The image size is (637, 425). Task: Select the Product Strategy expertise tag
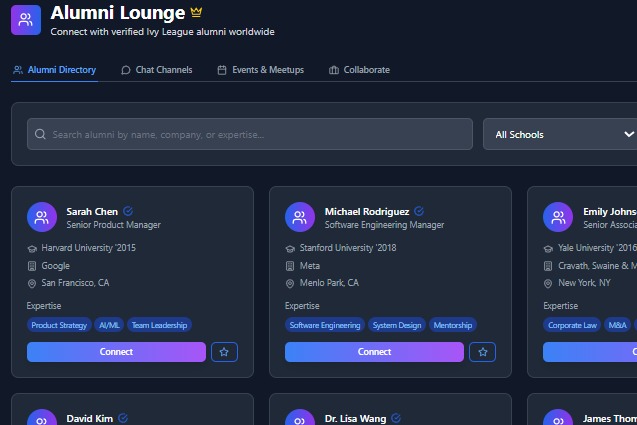coord(59,325)
